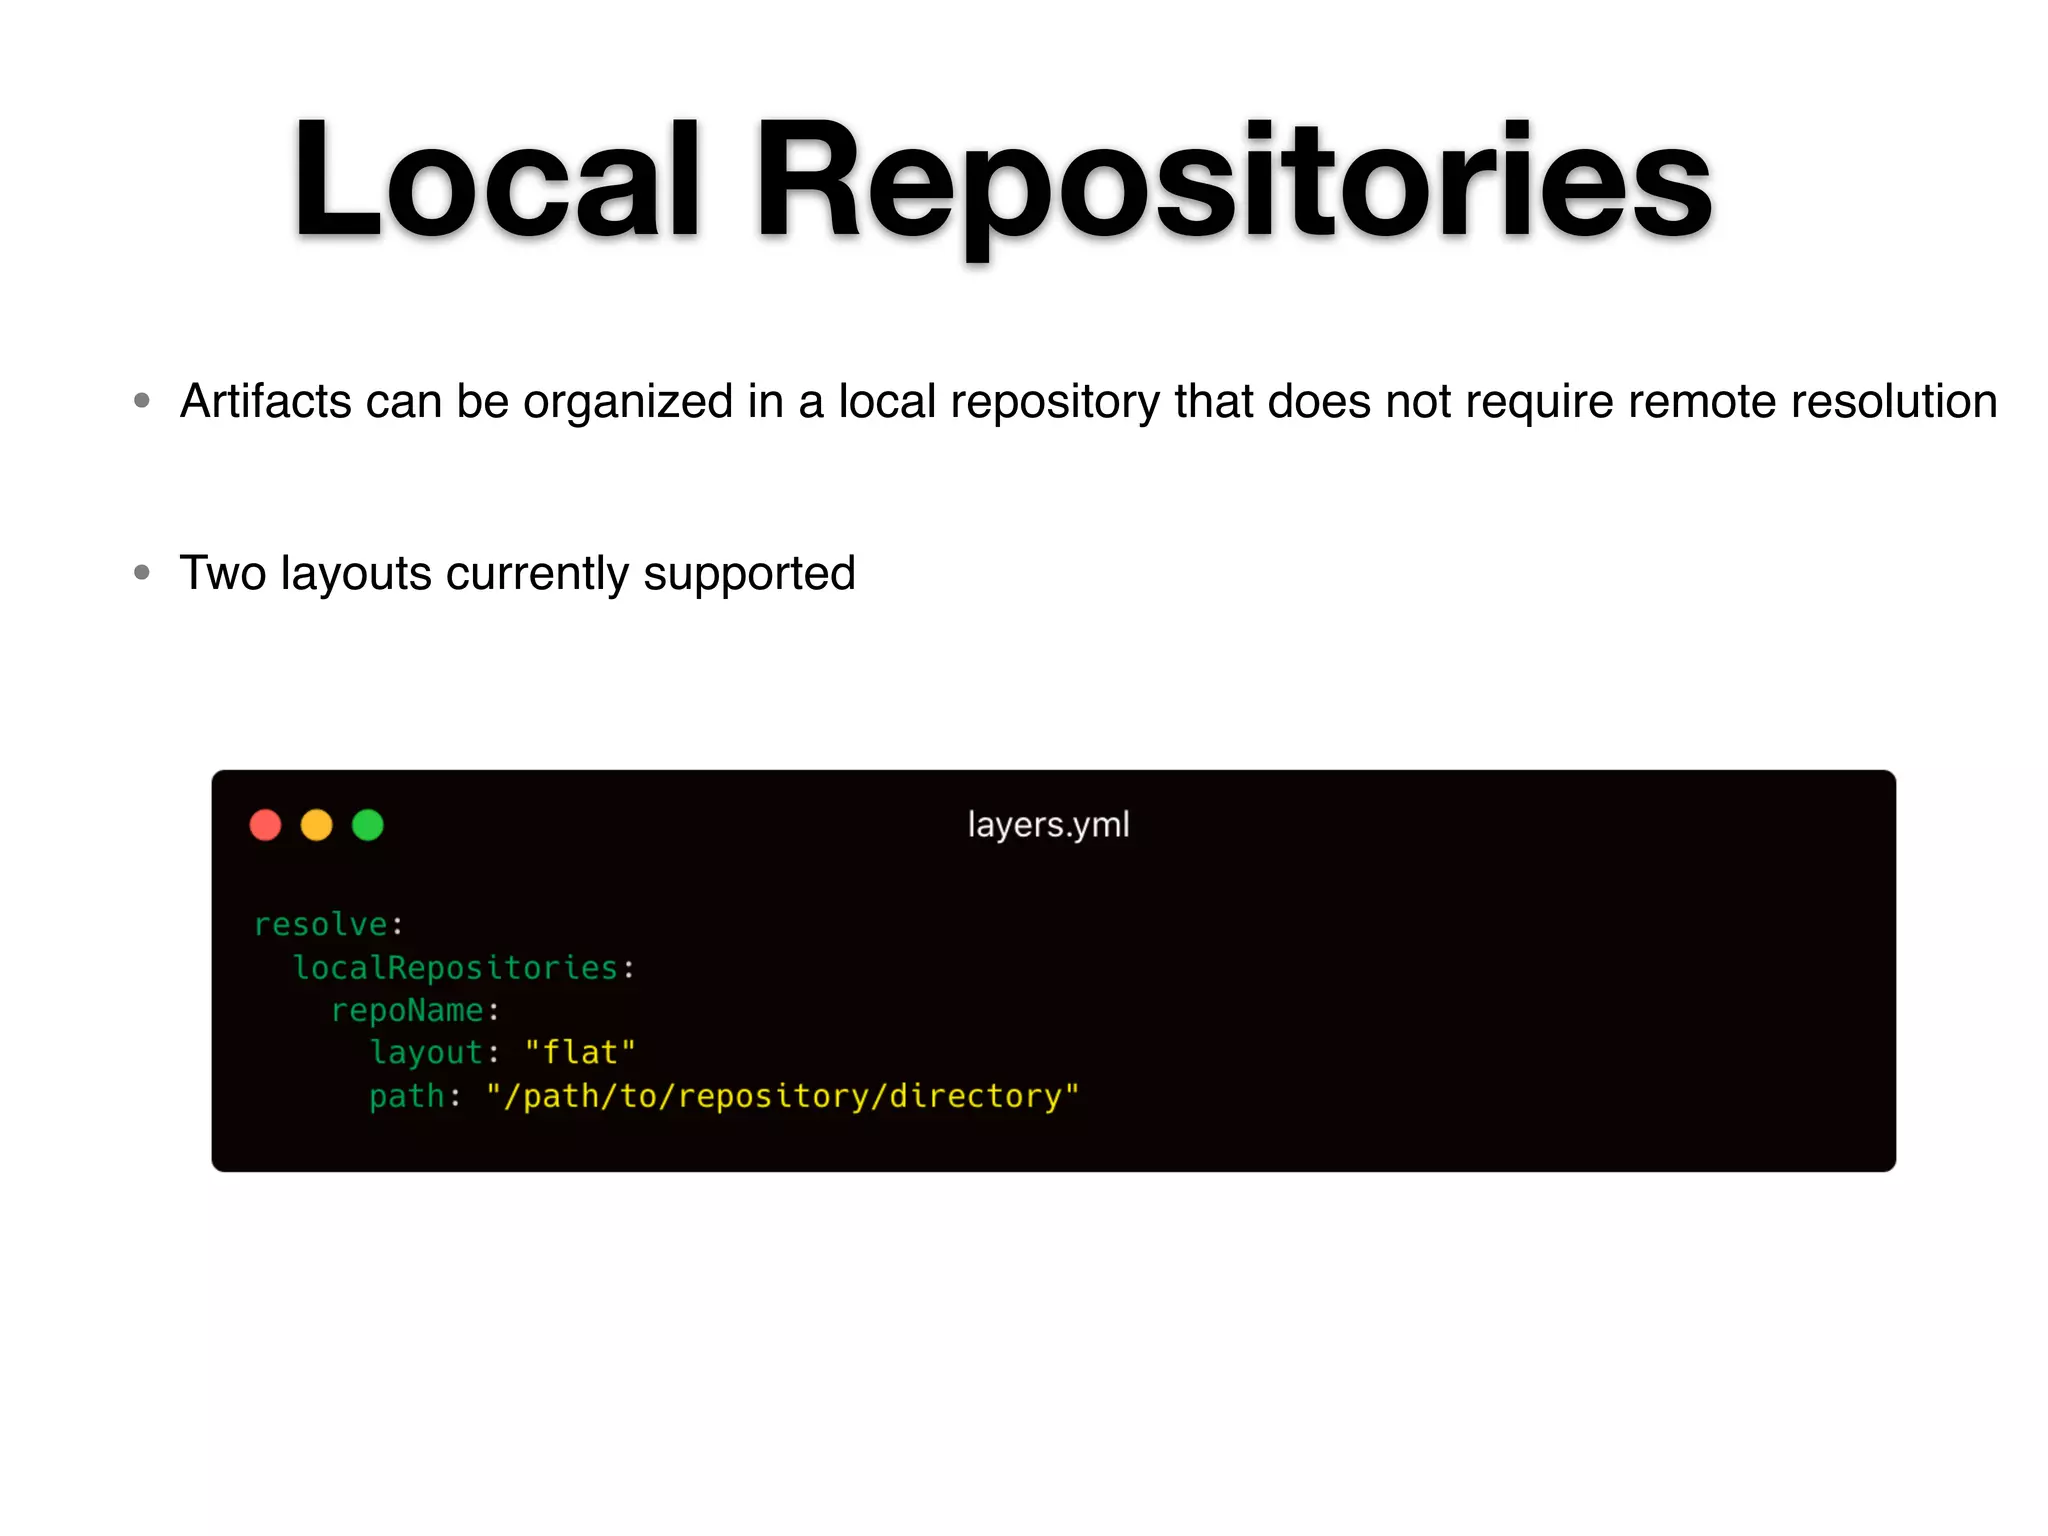Click the word 'Local' in heading

[497, 180]
